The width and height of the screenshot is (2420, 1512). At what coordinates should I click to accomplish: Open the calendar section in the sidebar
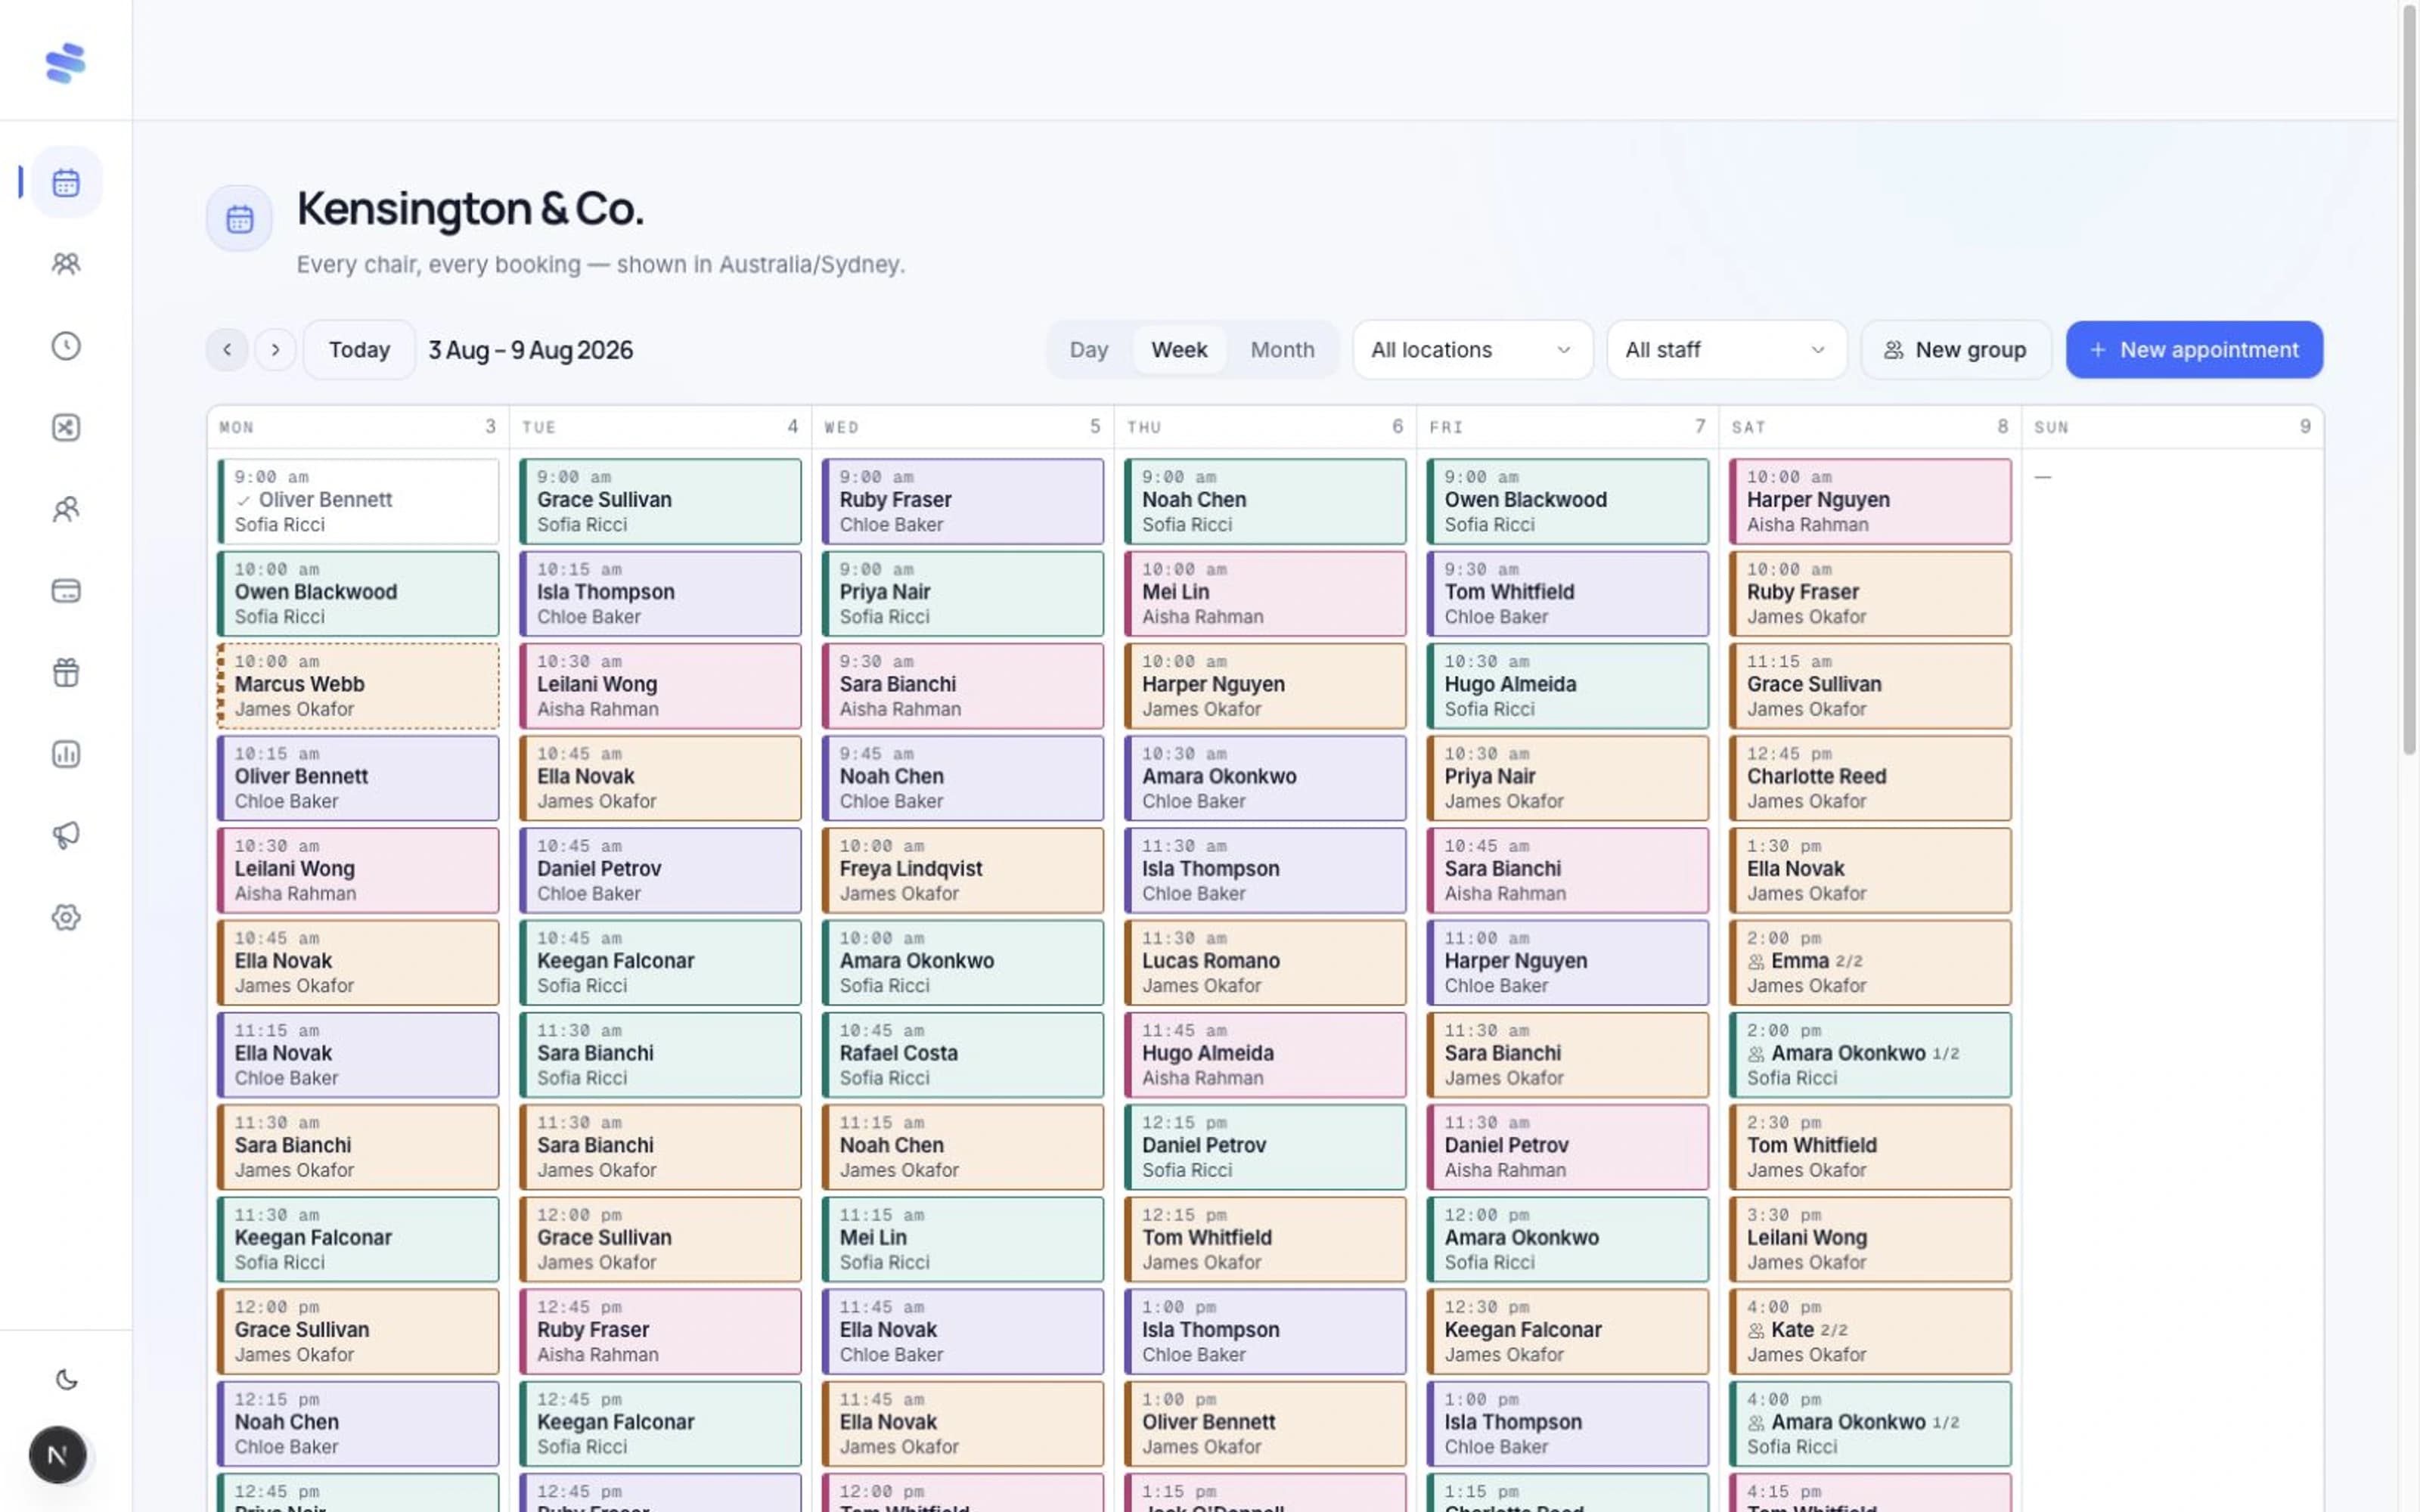(x=66, y=183)
